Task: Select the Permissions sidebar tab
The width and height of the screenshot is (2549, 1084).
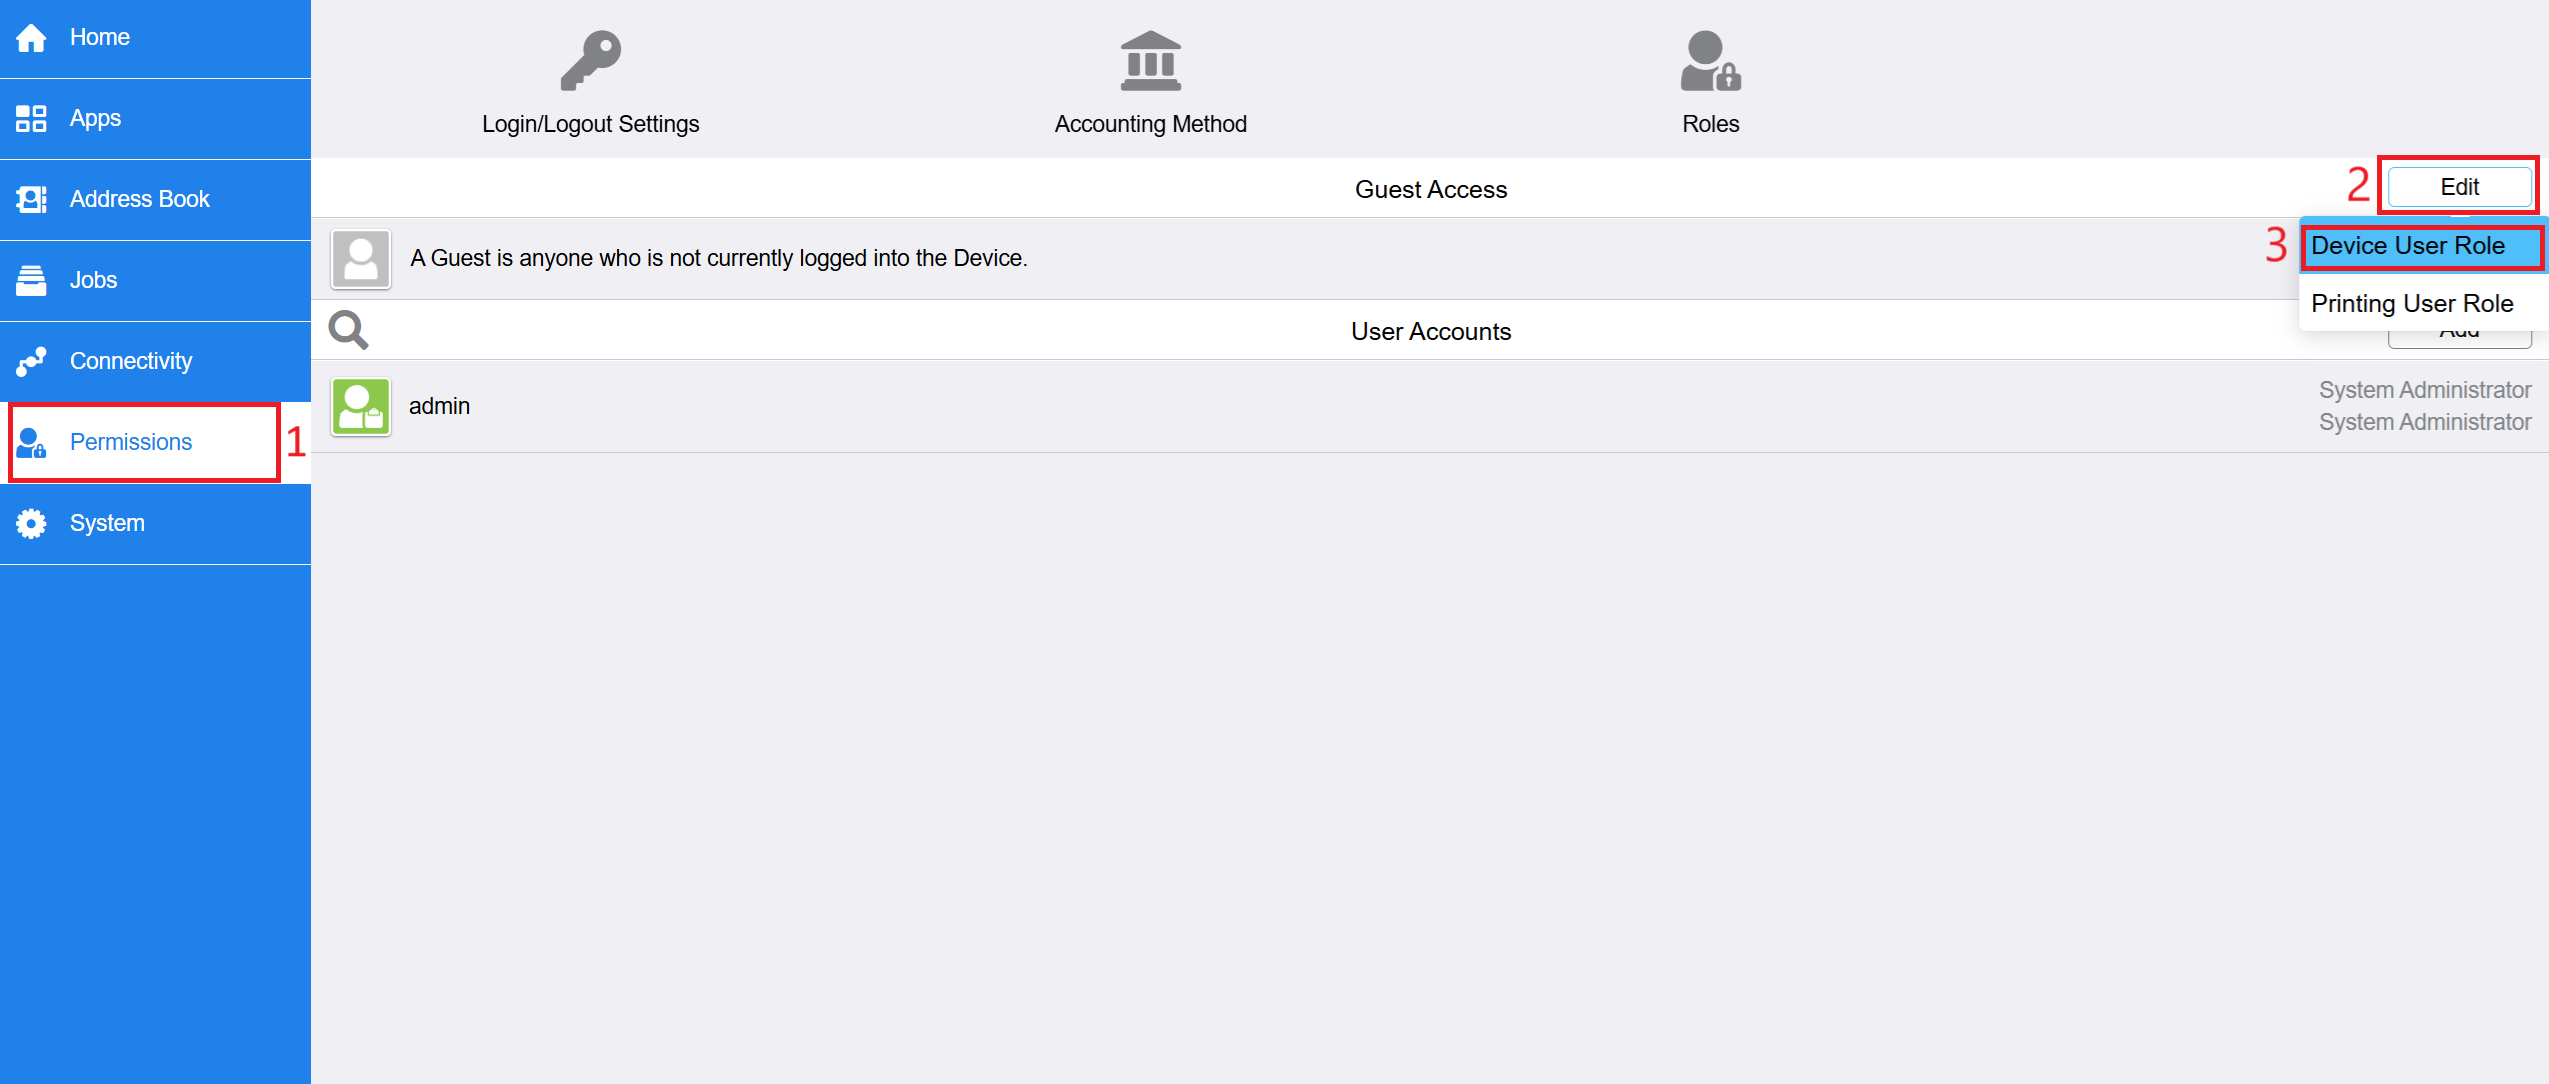Action: 131,442
